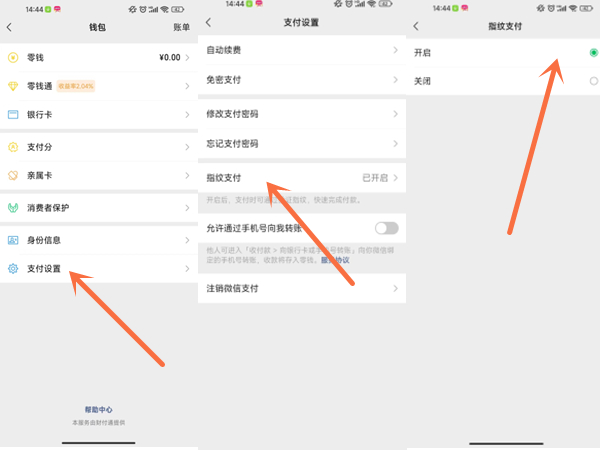
Task: Open the 注销微信支付 row chevron
Action: coord(396,289)
